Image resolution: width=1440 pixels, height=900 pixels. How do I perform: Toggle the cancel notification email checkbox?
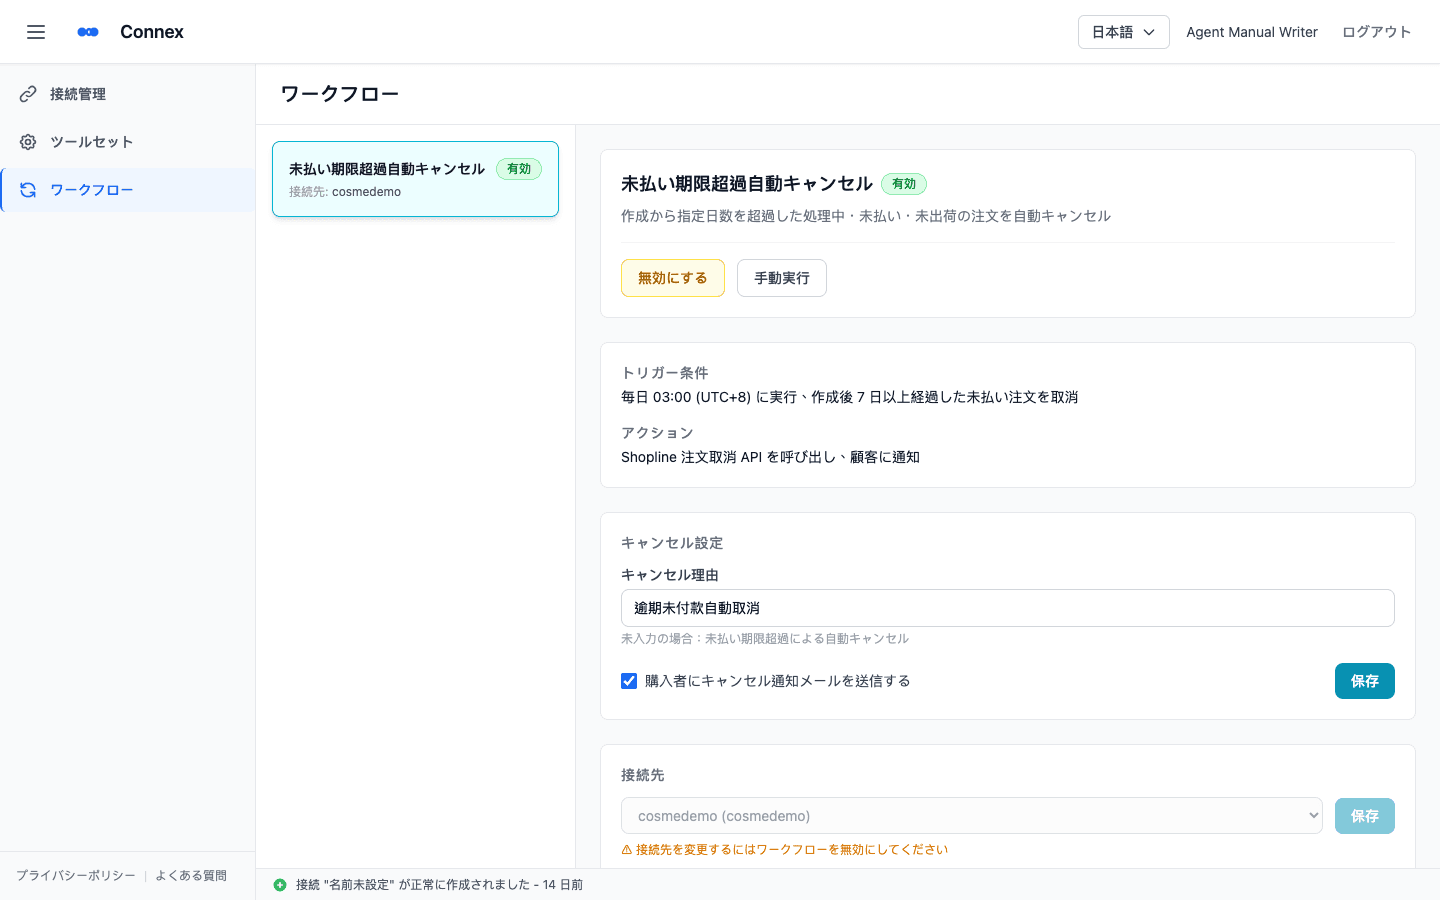pos(629,681)
